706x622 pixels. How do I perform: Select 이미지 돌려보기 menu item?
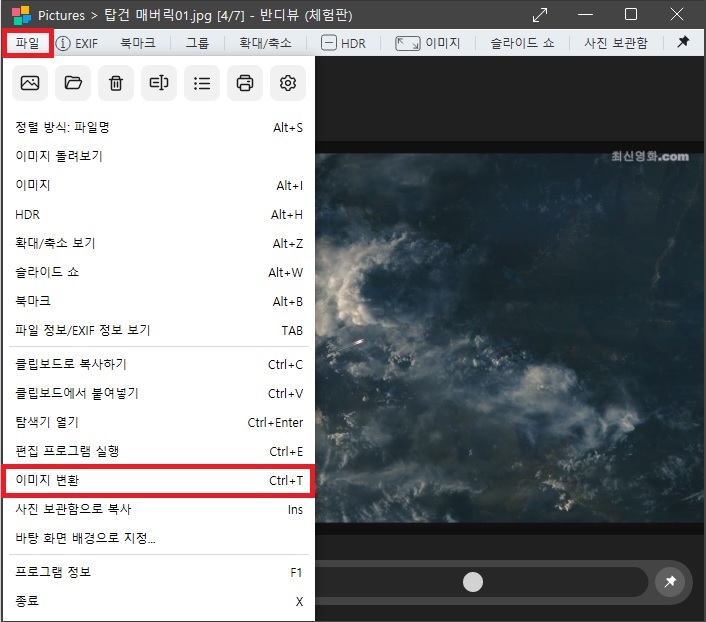[x=158, y=156]
